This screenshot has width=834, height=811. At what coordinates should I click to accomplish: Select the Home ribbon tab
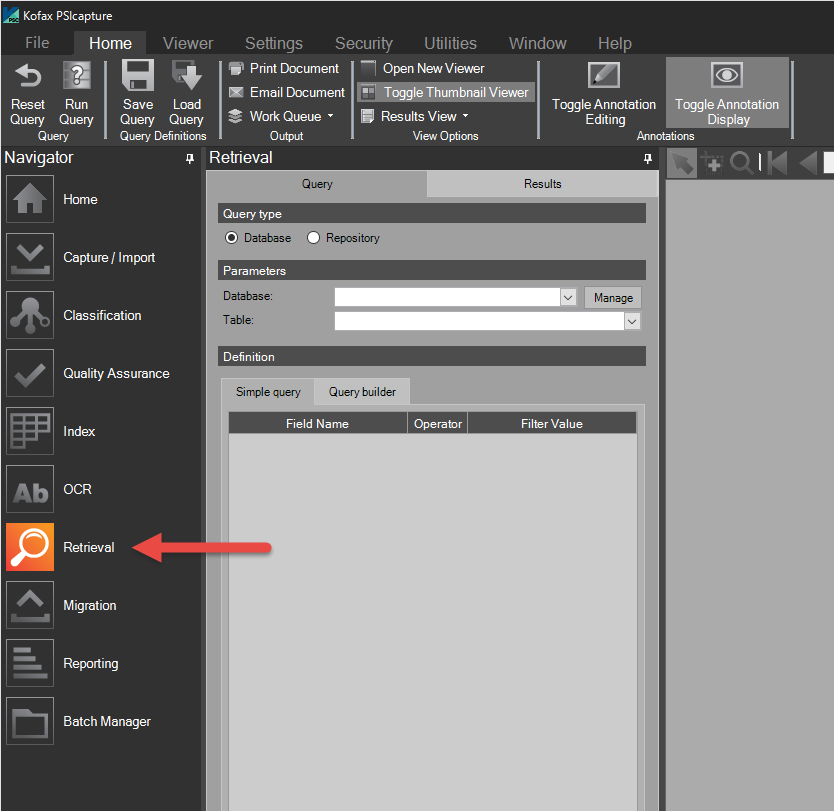pos(111,43)
